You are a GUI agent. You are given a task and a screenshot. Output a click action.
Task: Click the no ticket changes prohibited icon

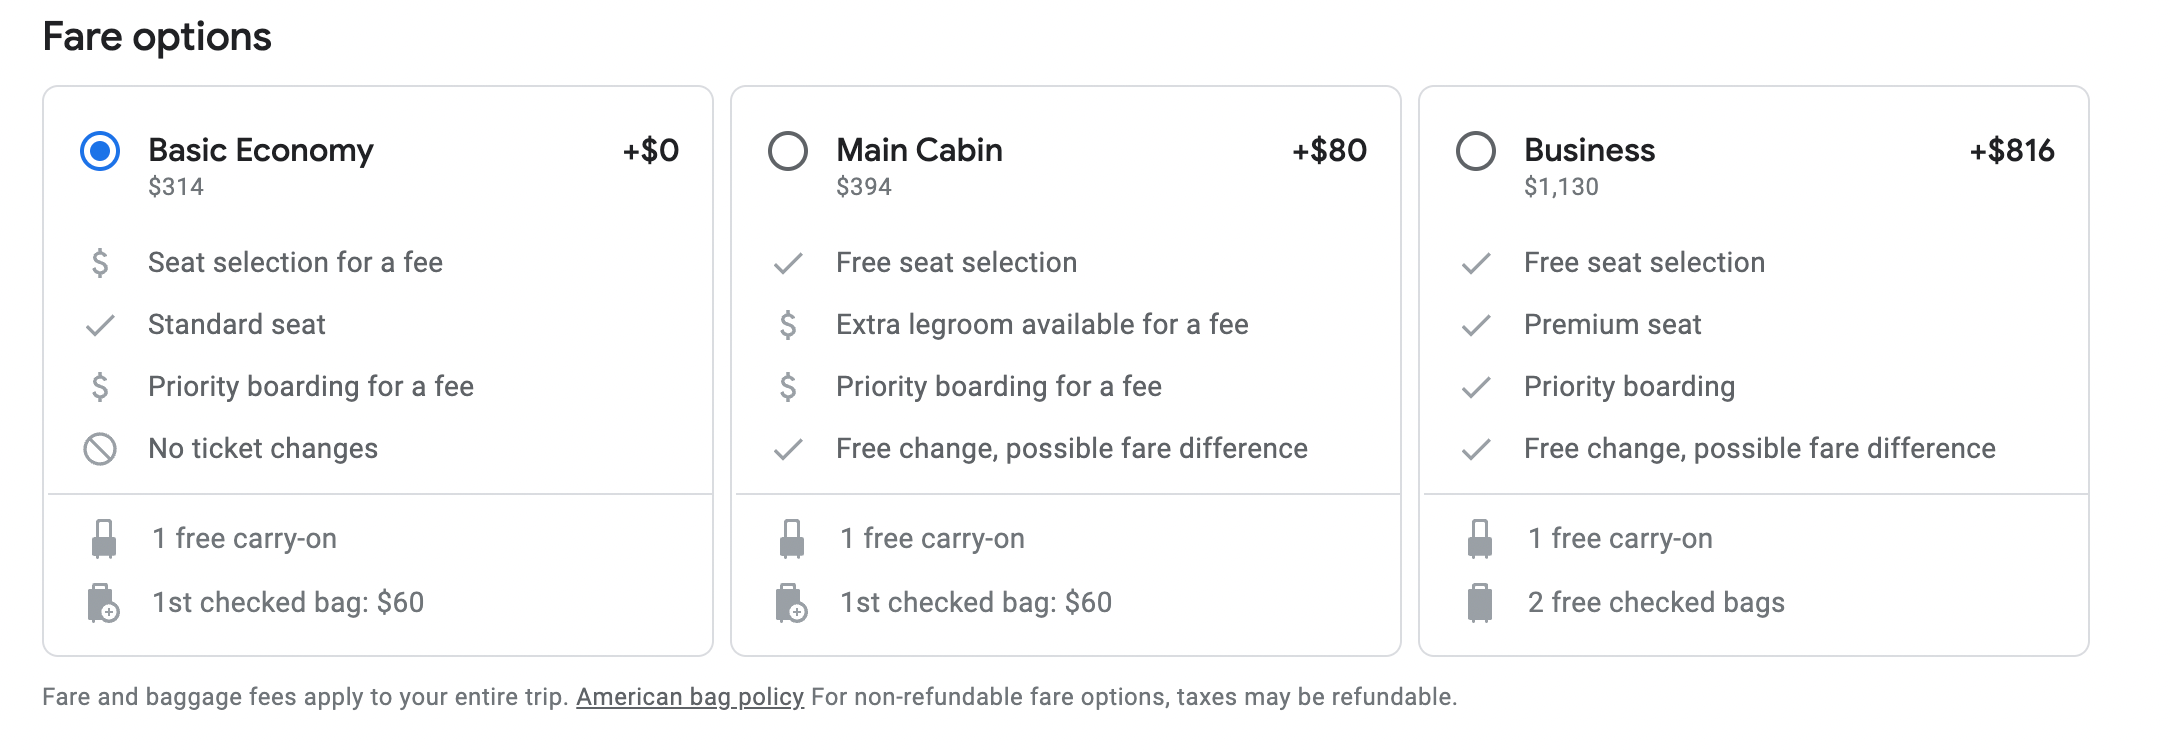[100, 449]
